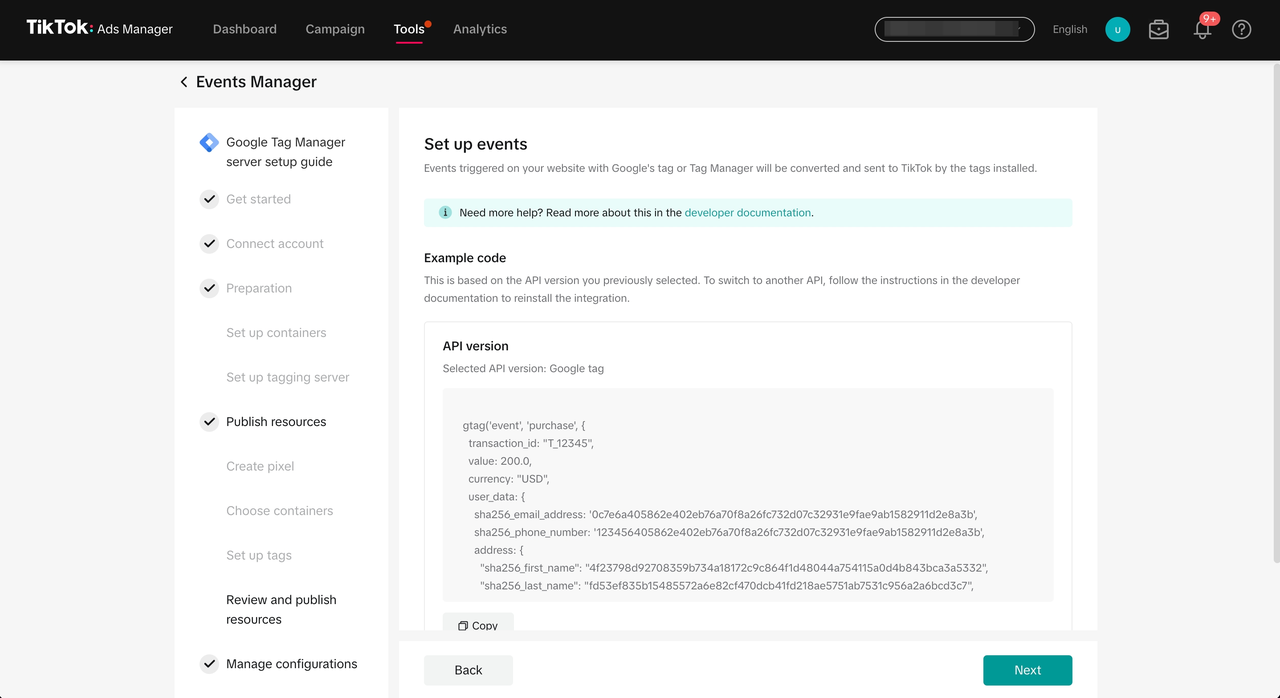Switch to the Analytics section
Viewport: 1280px width, 698px height.
pyautogui.click(x=480, y=29)
